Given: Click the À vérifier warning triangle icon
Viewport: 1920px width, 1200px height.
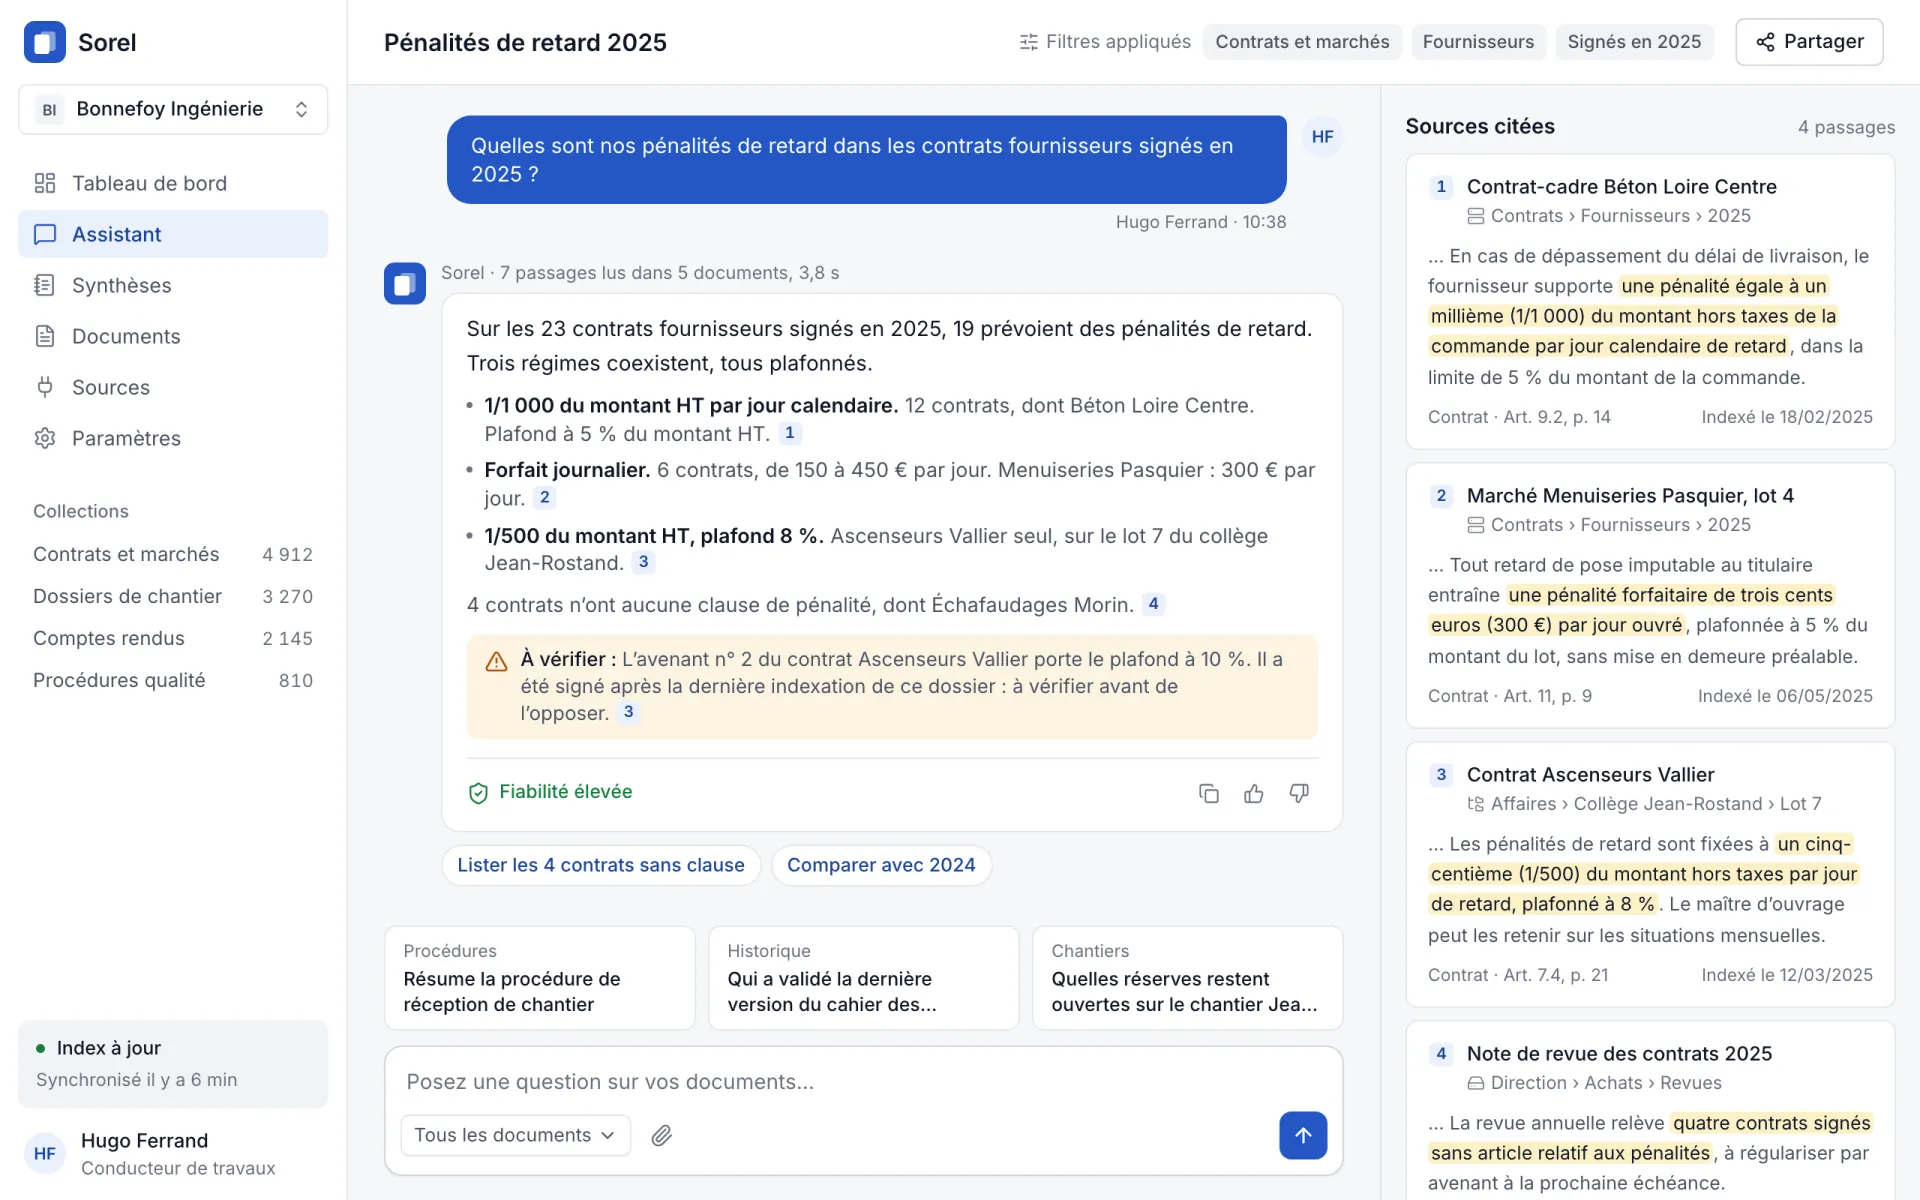Looking at the screenshot, I should [x=496, y=661].
